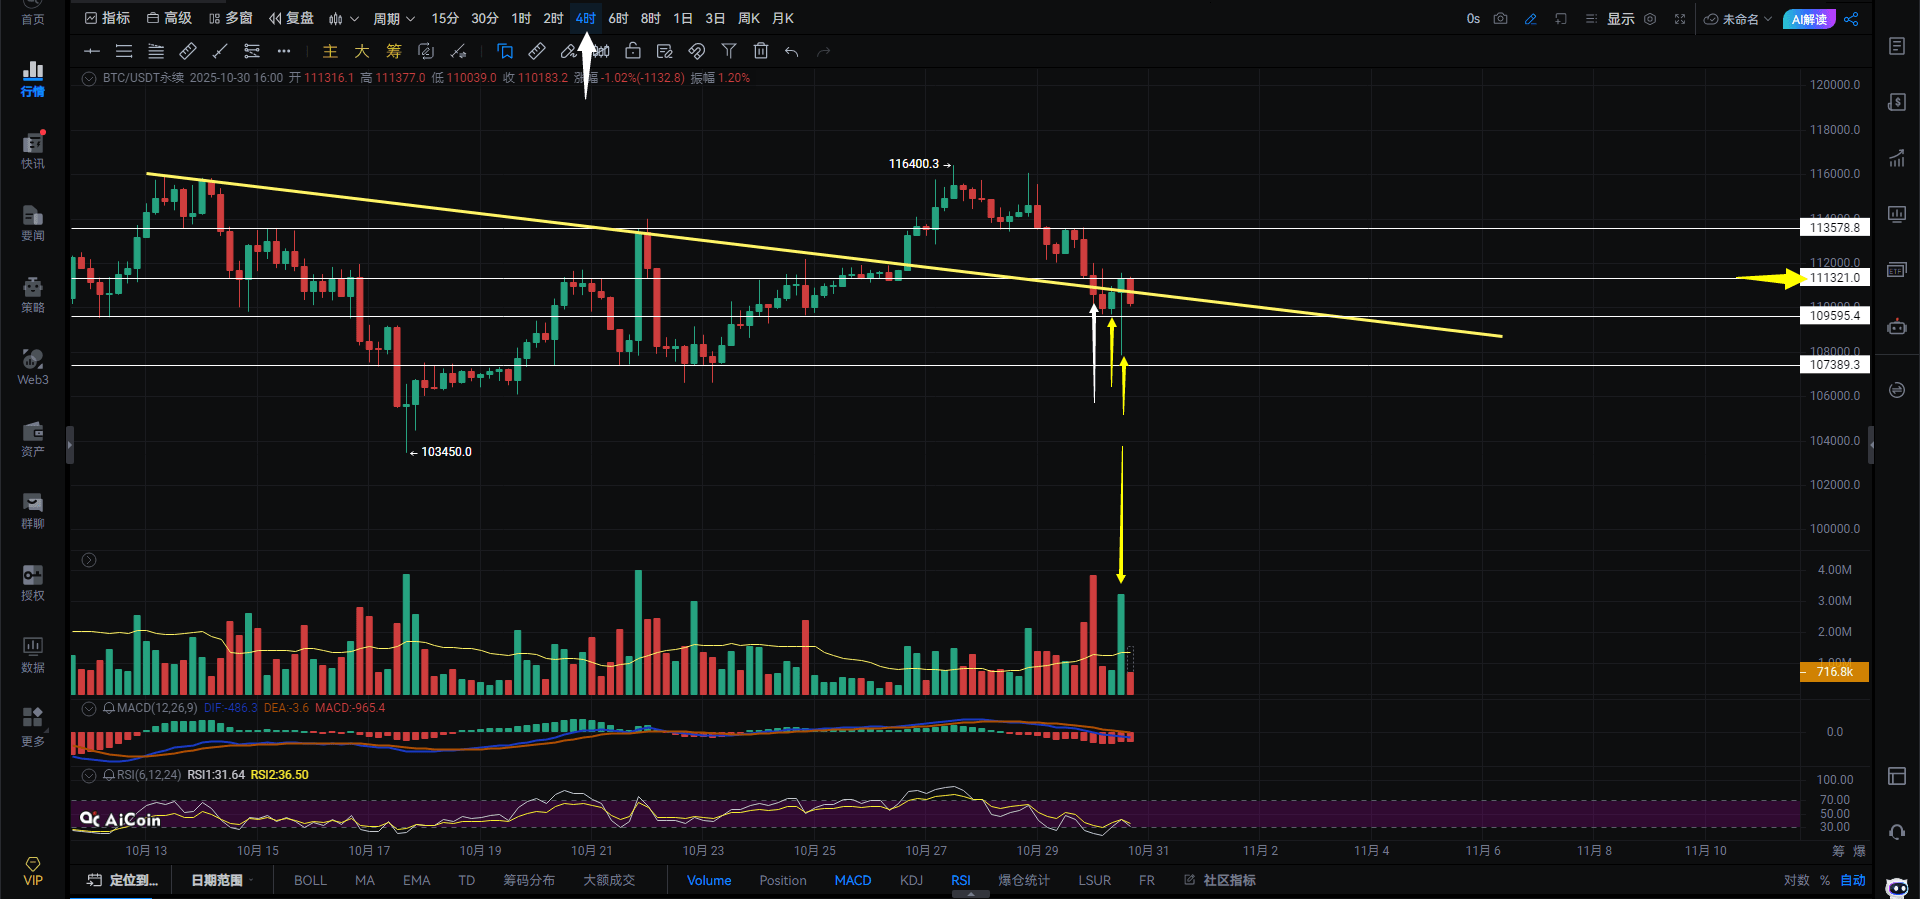Image resolution: width=1920 pixels, height=899 pixels.
Task: Toggle the KDJ indicator
Action: [911, 880]
